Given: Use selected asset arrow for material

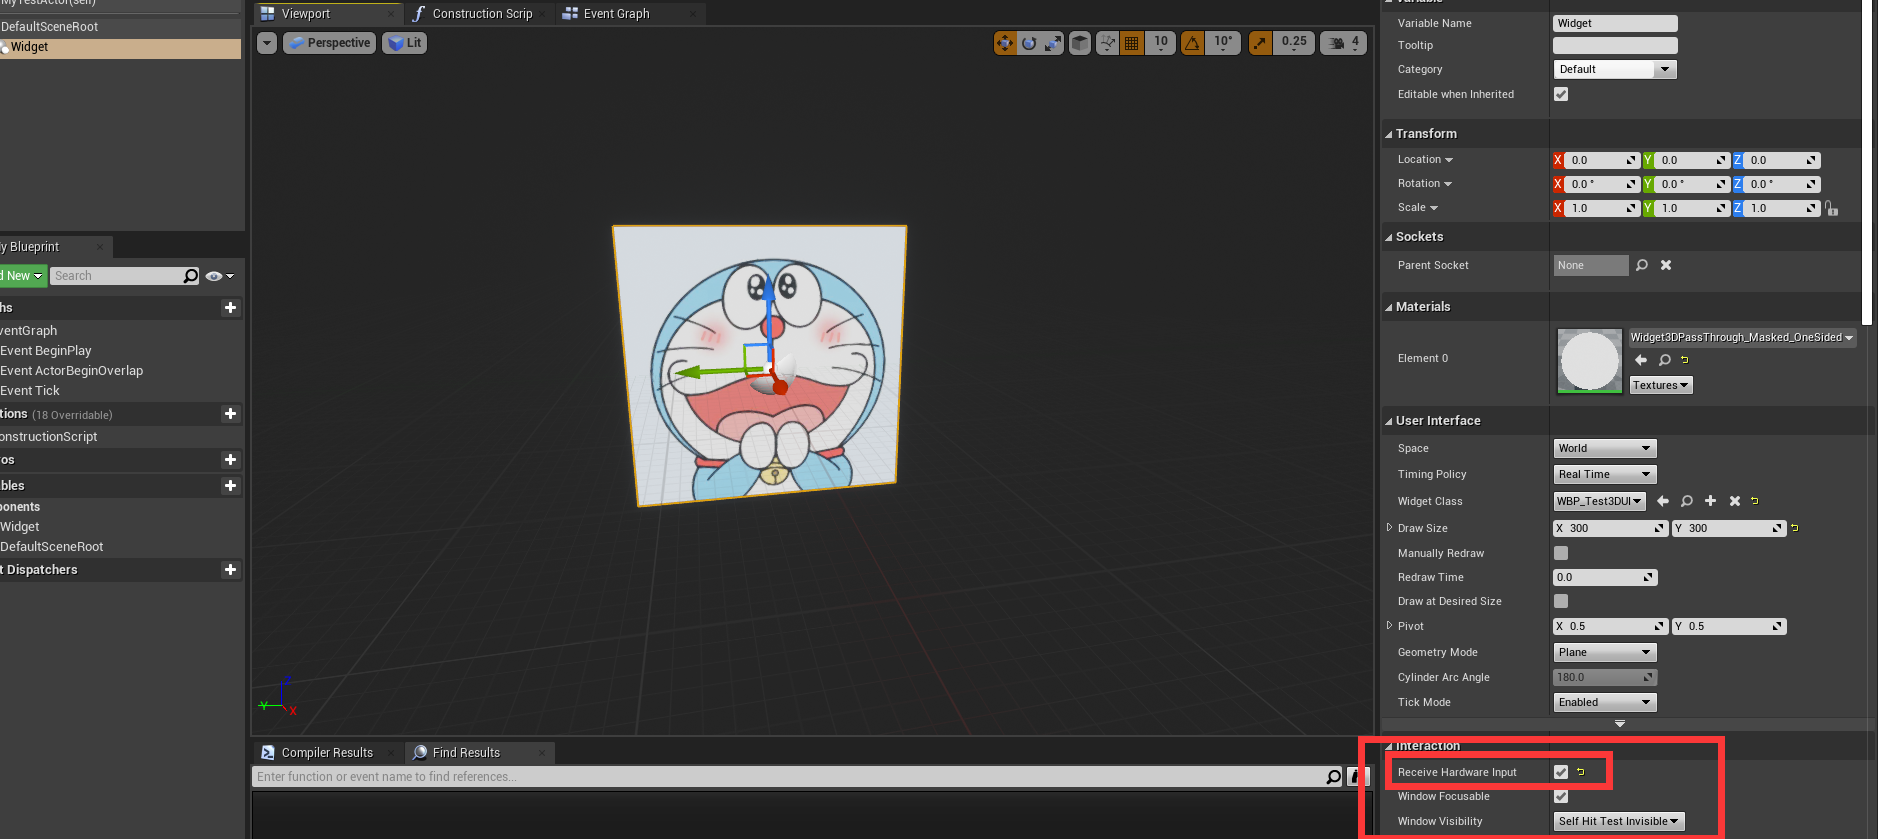Looking at the screenshot, I should [1641, 360].
